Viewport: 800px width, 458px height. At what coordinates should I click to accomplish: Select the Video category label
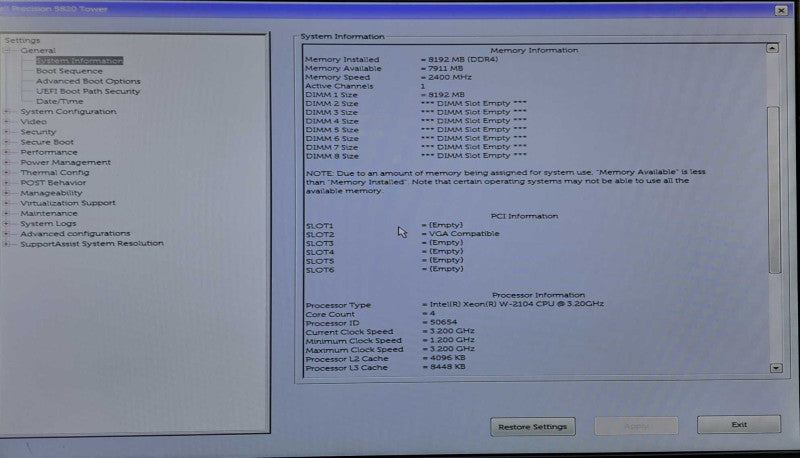[x=33, y=121]
